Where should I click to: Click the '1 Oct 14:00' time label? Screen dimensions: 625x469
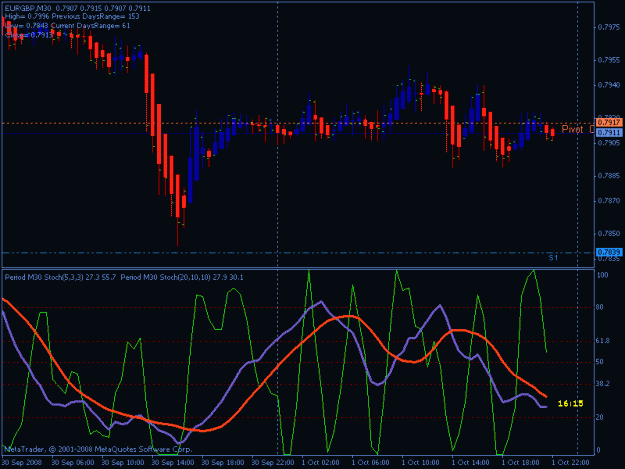point(471,463)
